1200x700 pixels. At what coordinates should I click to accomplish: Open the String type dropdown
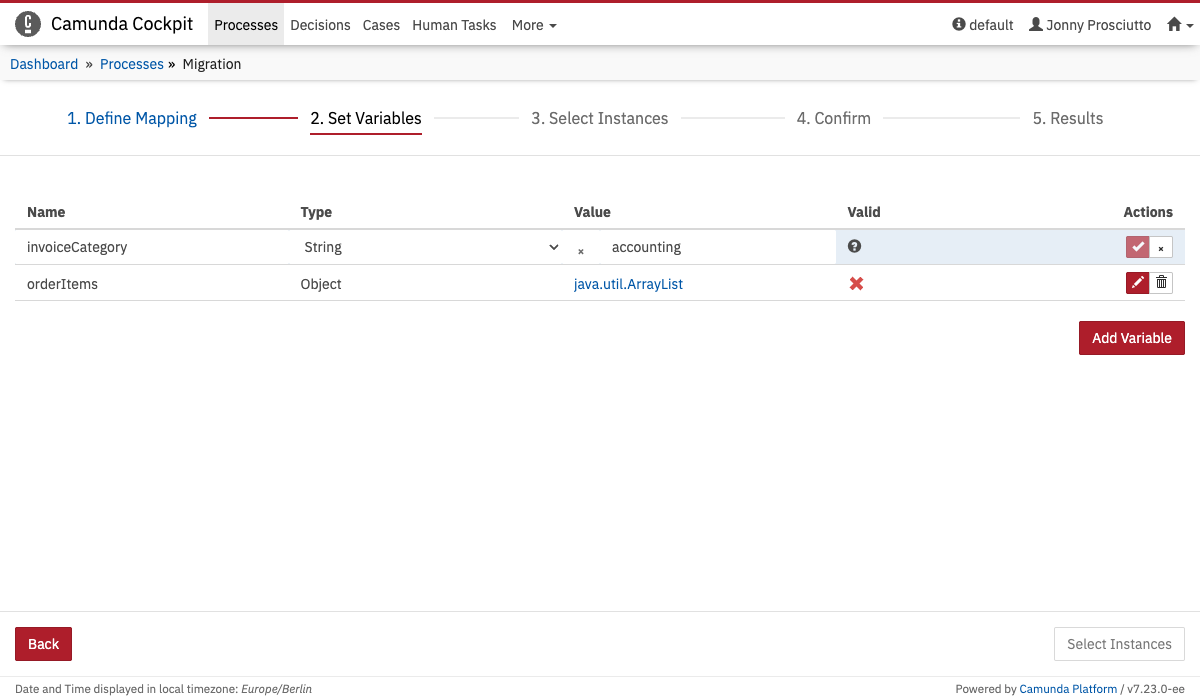click(x=430, y=247)
